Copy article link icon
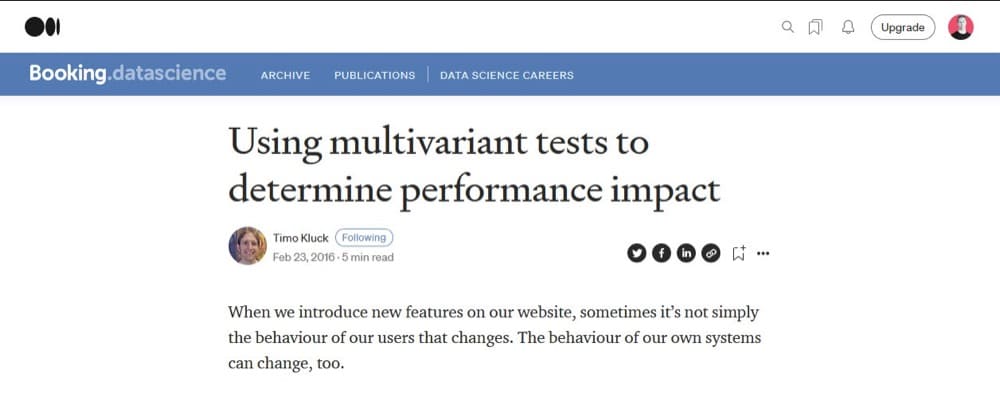The width and height of the screenshot is (1000, 406). (711, 253)
